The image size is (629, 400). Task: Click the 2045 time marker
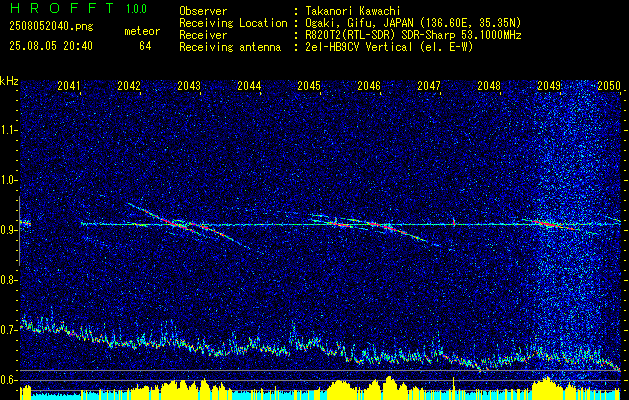pos(309,85)
